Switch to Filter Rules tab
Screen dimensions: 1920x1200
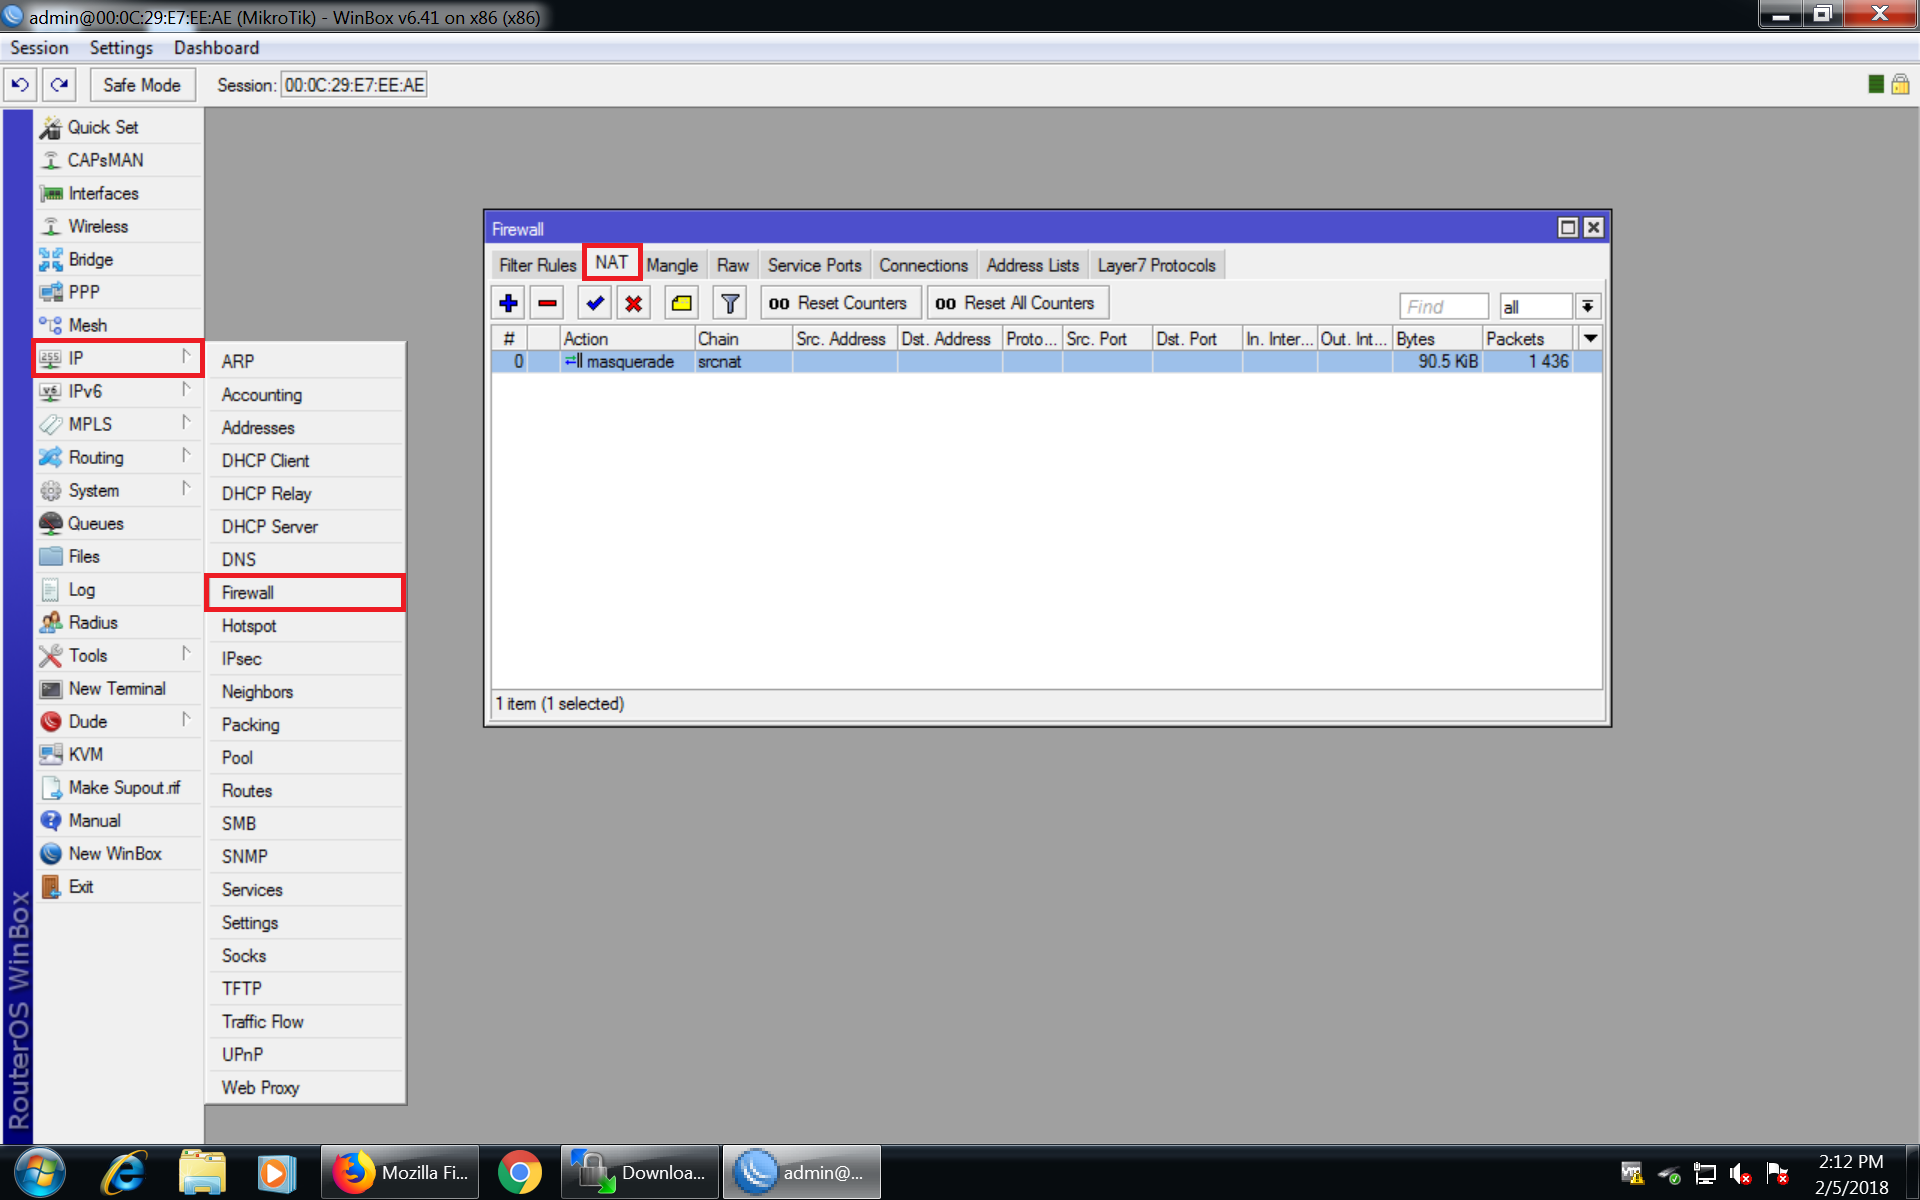click(x=537, y=265)
